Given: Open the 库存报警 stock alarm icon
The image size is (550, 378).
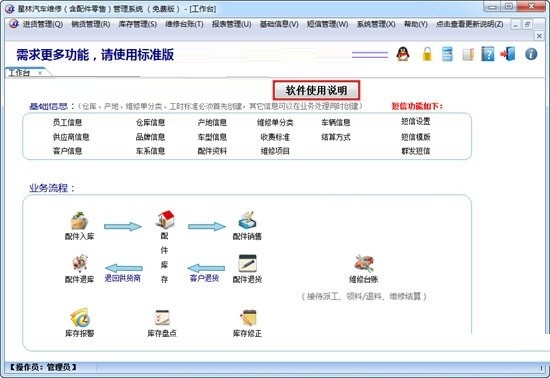Looking at the screenshot, I should point(80,317).
